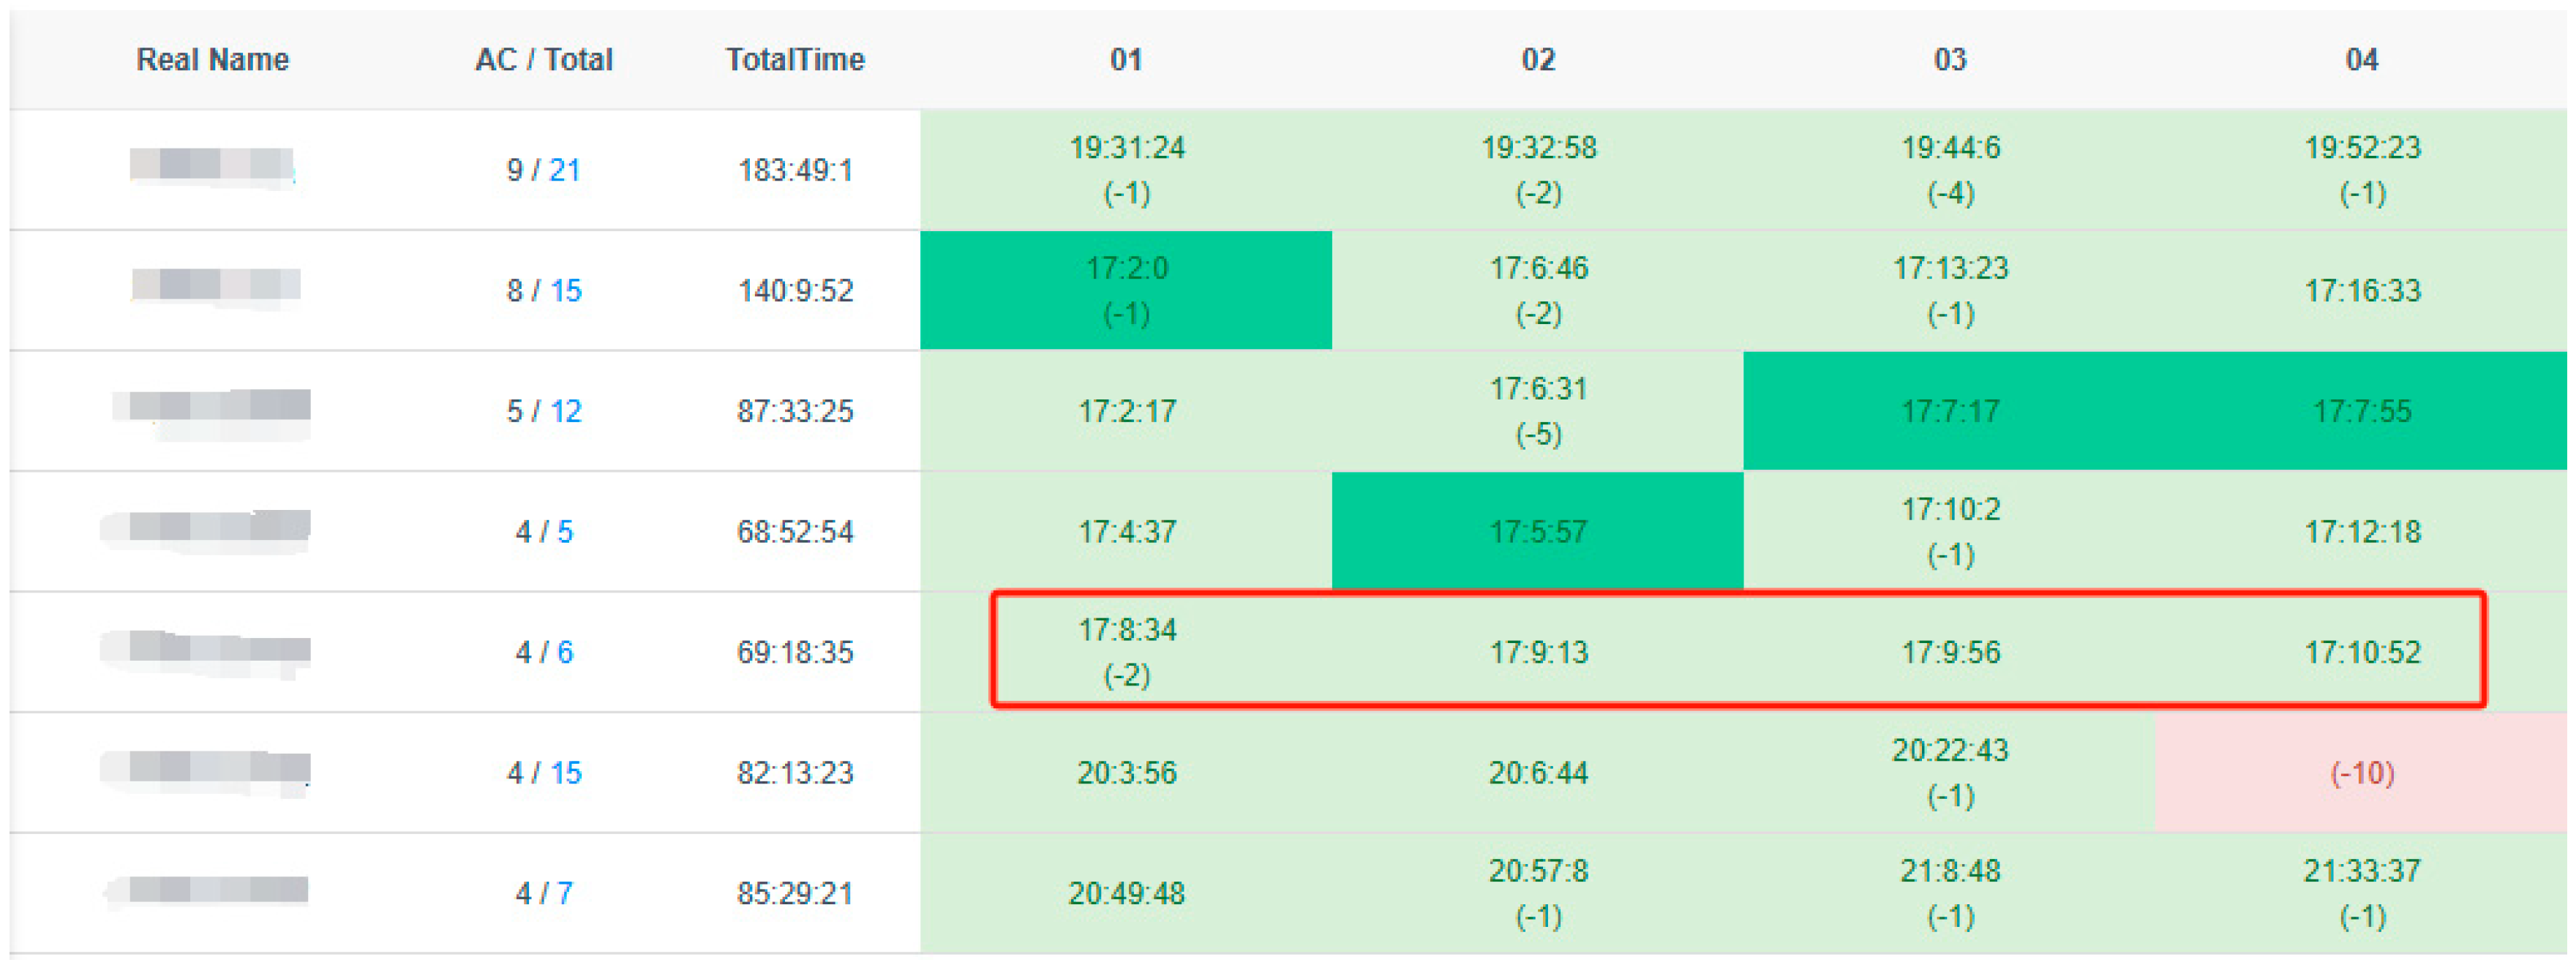The width and height of the screenshot is (2576, 965).
Task: Select problem 01 column header
Action: tap(1126, 60)
